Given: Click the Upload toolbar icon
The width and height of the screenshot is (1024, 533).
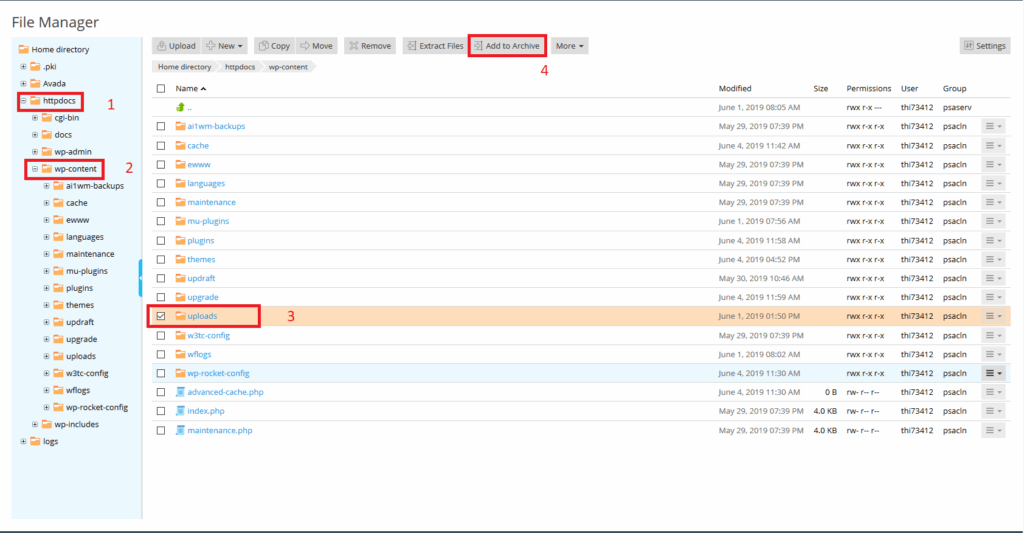Looking at the screenshot, I should 161,46.
